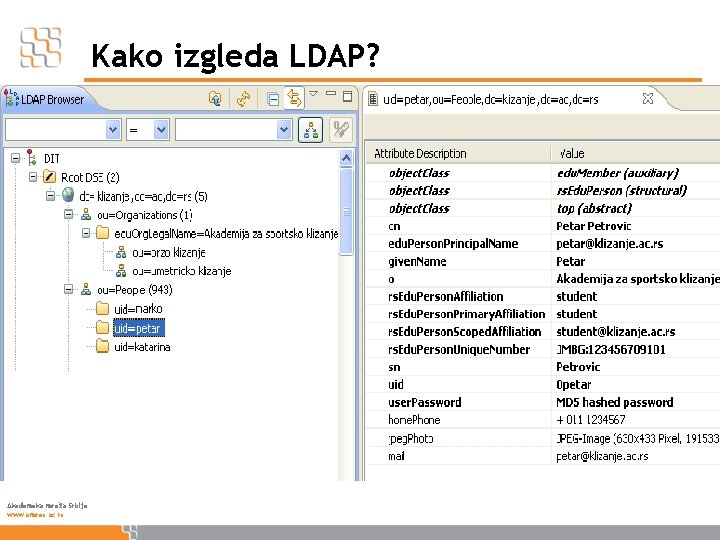Image resolution: width=720 pixels, height=540 pixels.
Task: Click the uid=marko folder icon
Action: (x=102, y=308)
